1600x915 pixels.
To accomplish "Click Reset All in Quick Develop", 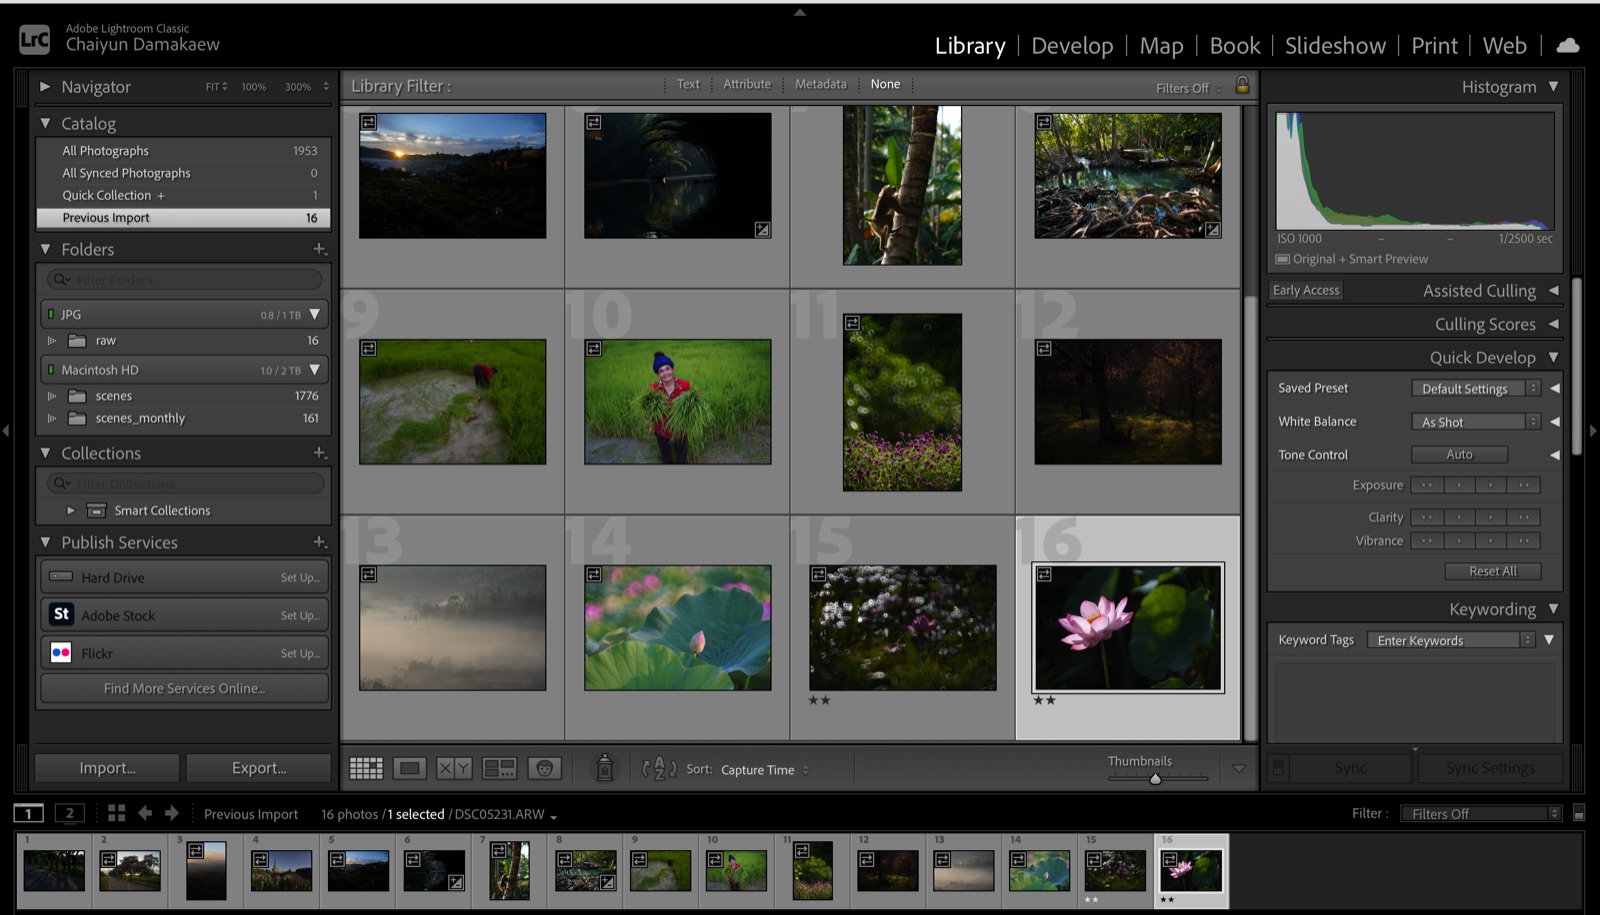I will pos(1492,571).
